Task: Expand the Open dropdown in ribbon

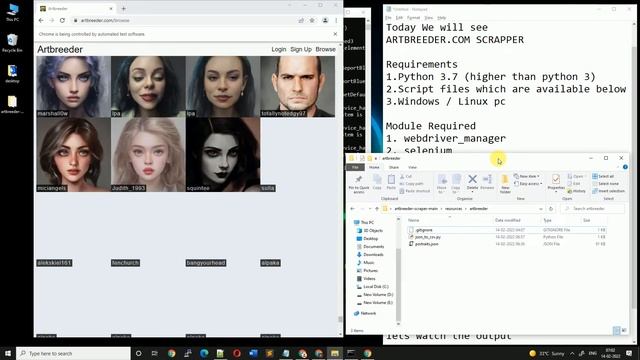Action: pos(576,176)
